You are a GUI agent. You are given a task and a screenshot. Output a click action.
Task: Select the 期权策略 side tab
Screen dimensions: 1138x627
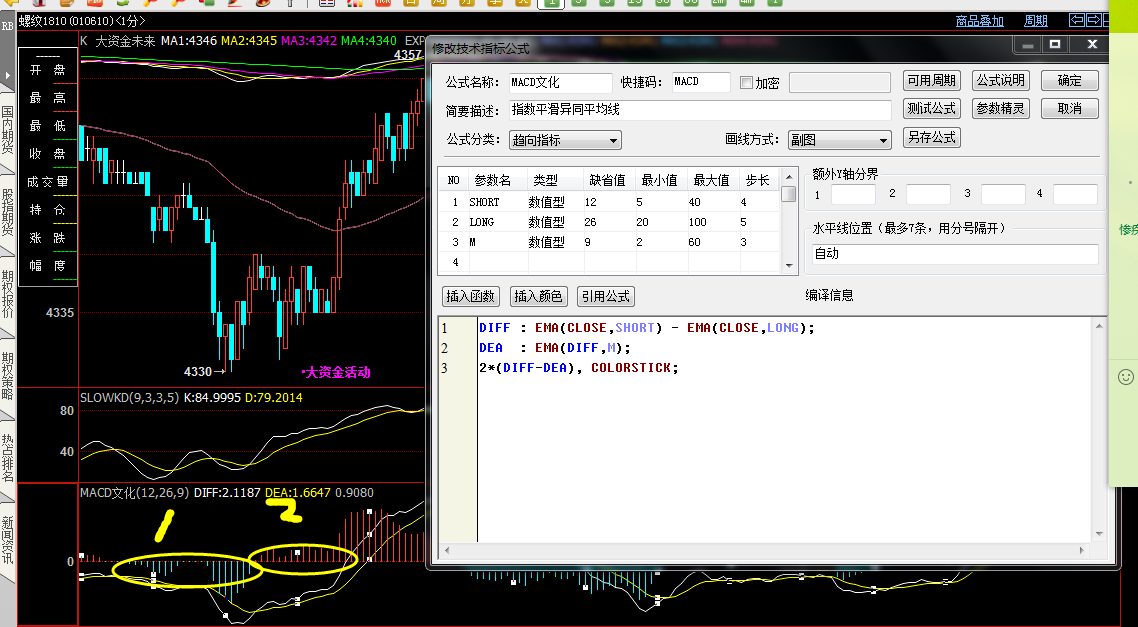coord(8,376)
